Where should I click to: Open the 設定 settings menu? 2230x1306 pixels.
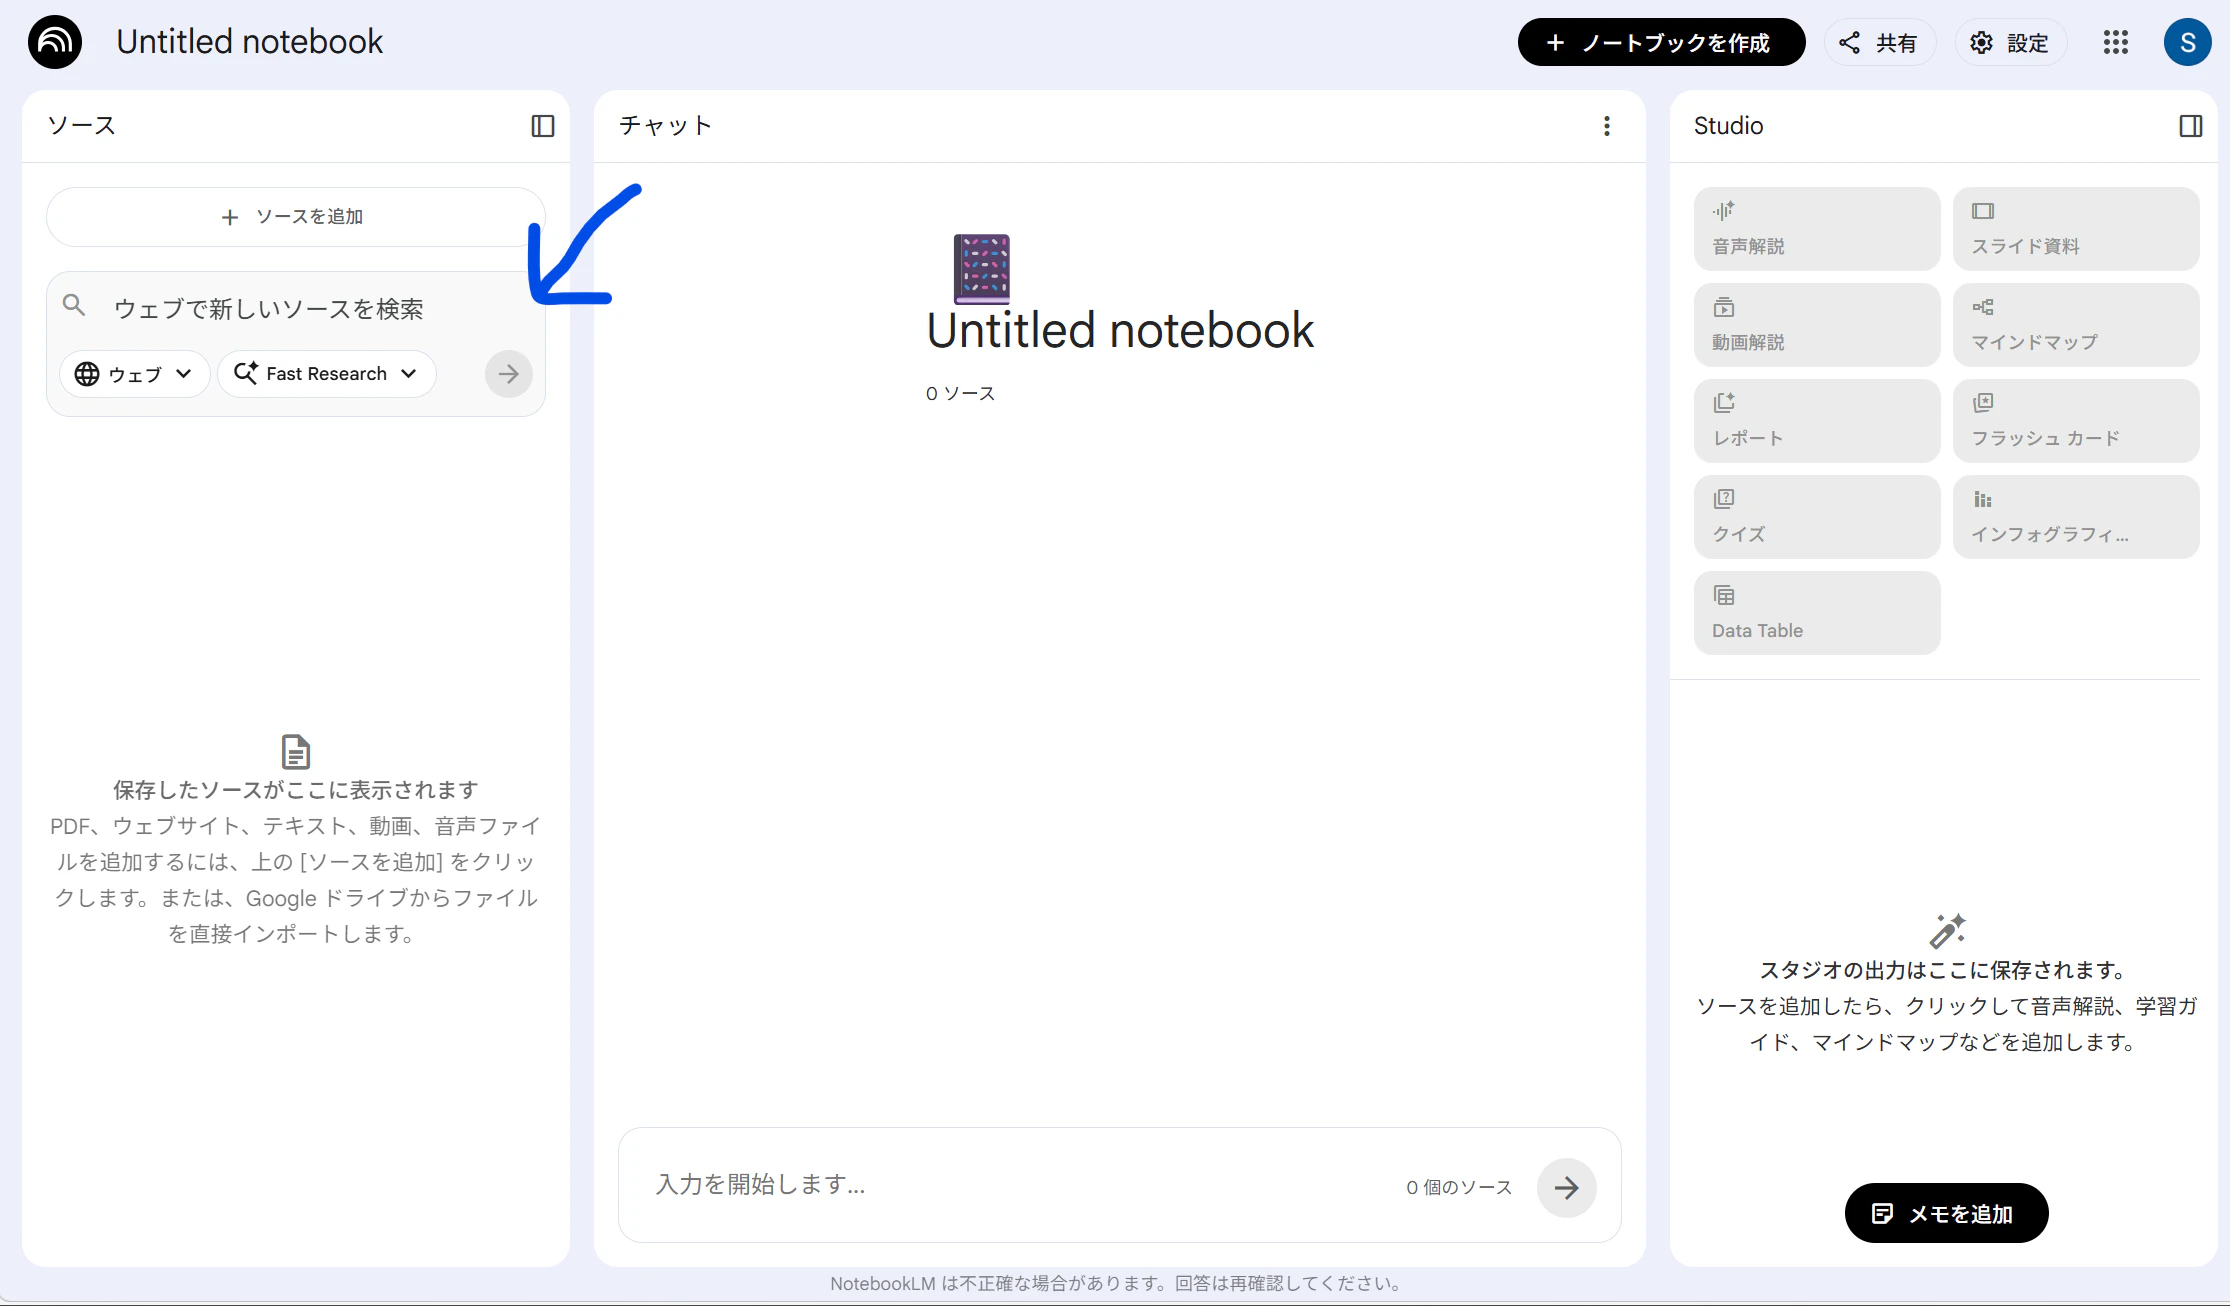2009,43
